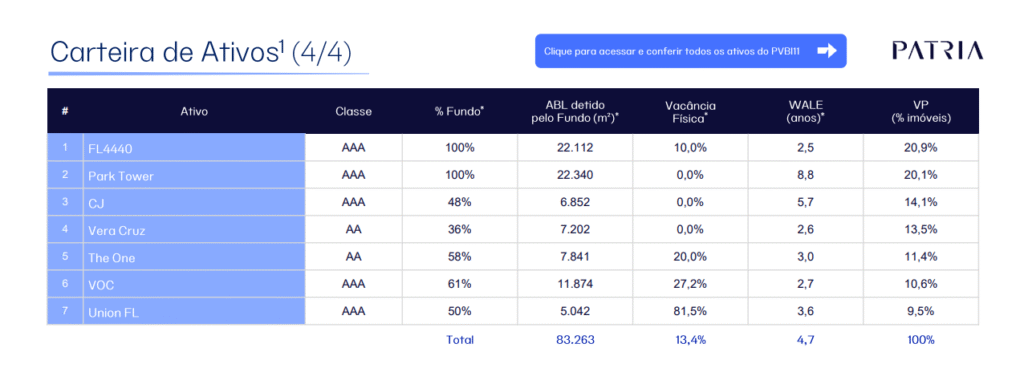Select the Vera Cruz asset

click(117, 230)
